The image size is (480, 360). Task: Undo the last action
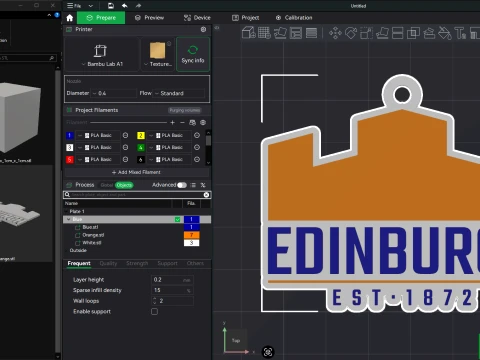pyautogui.click(x=125, y=6)
